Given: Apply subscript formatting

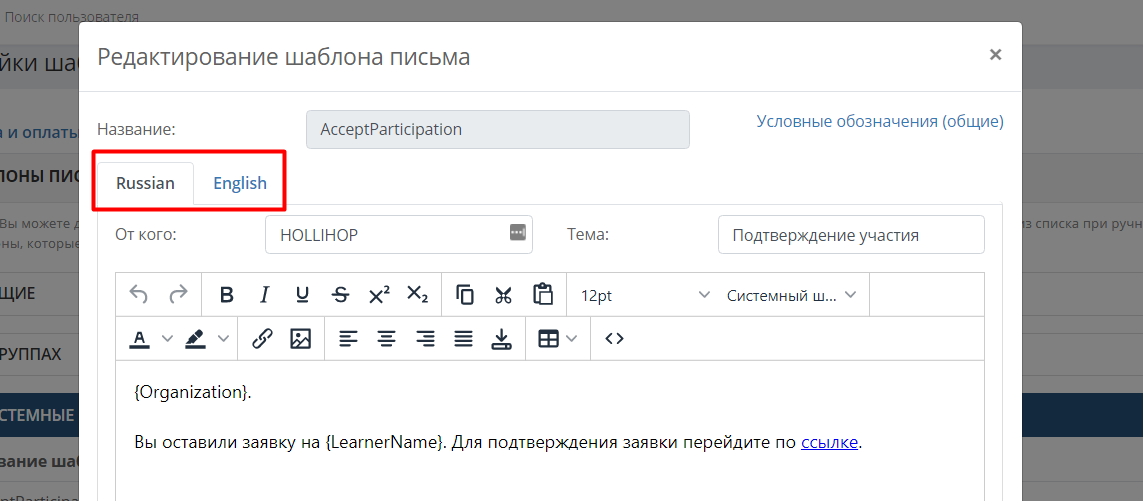Looking at the screenshot, I should [417, 295].
